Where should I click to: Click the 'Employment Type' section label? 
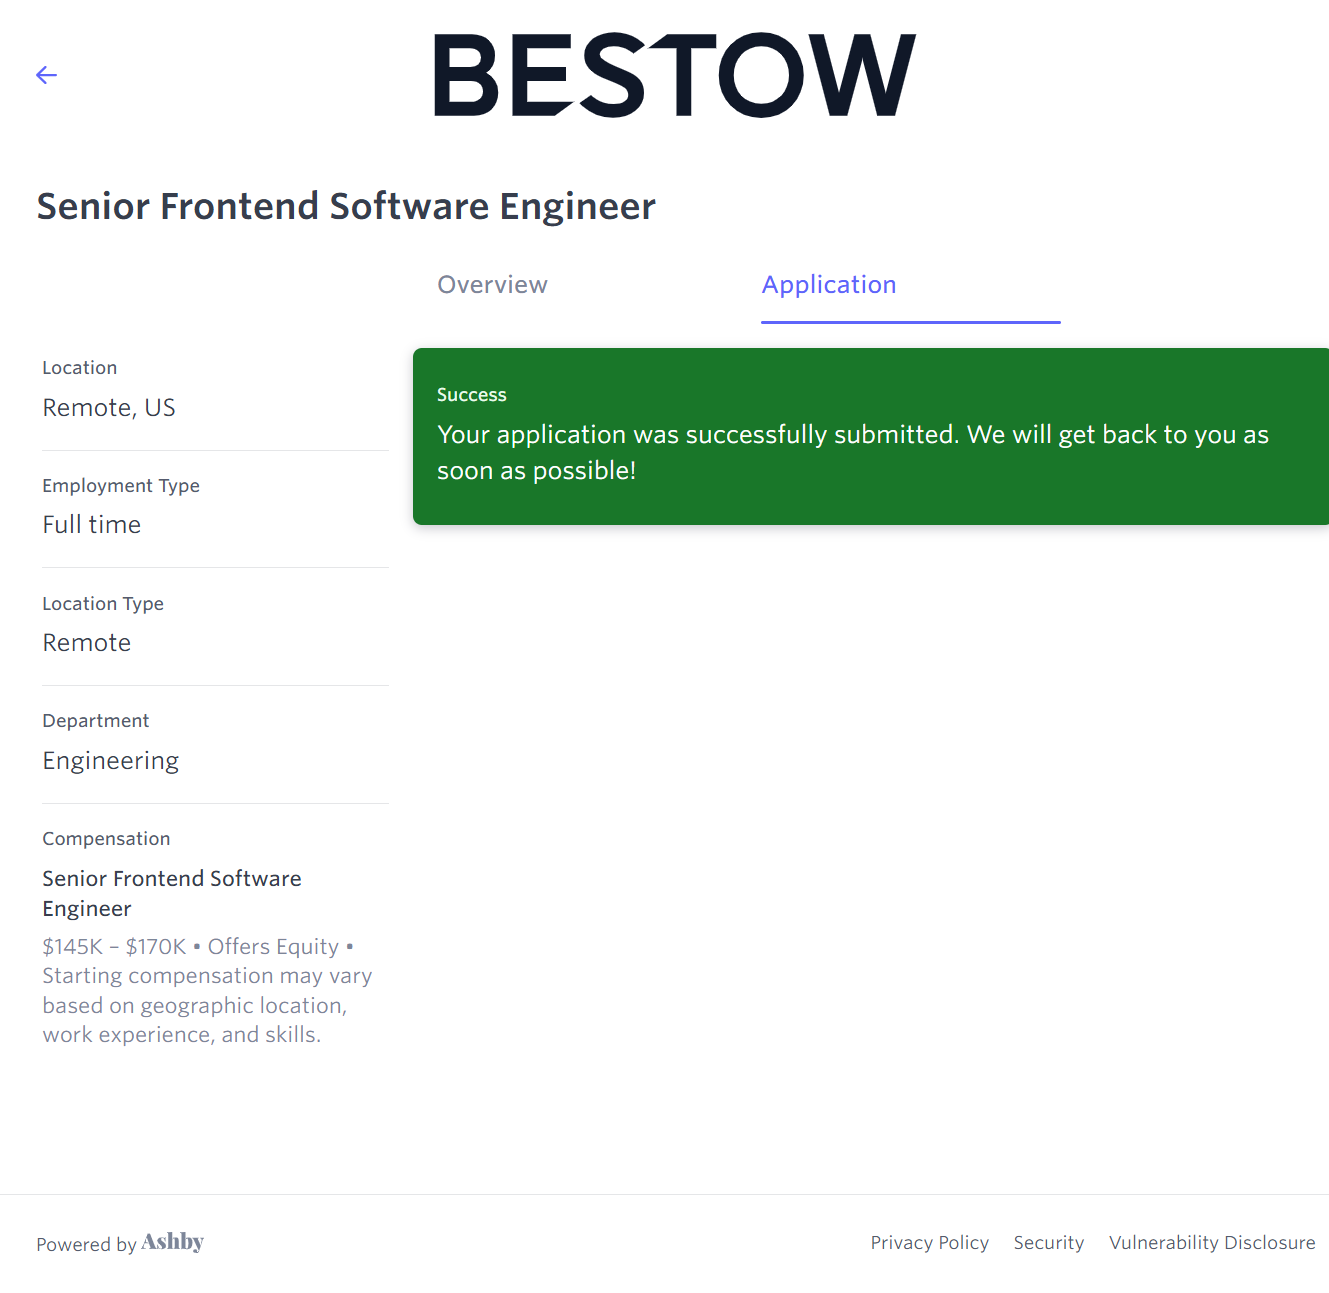click(121, 486)
